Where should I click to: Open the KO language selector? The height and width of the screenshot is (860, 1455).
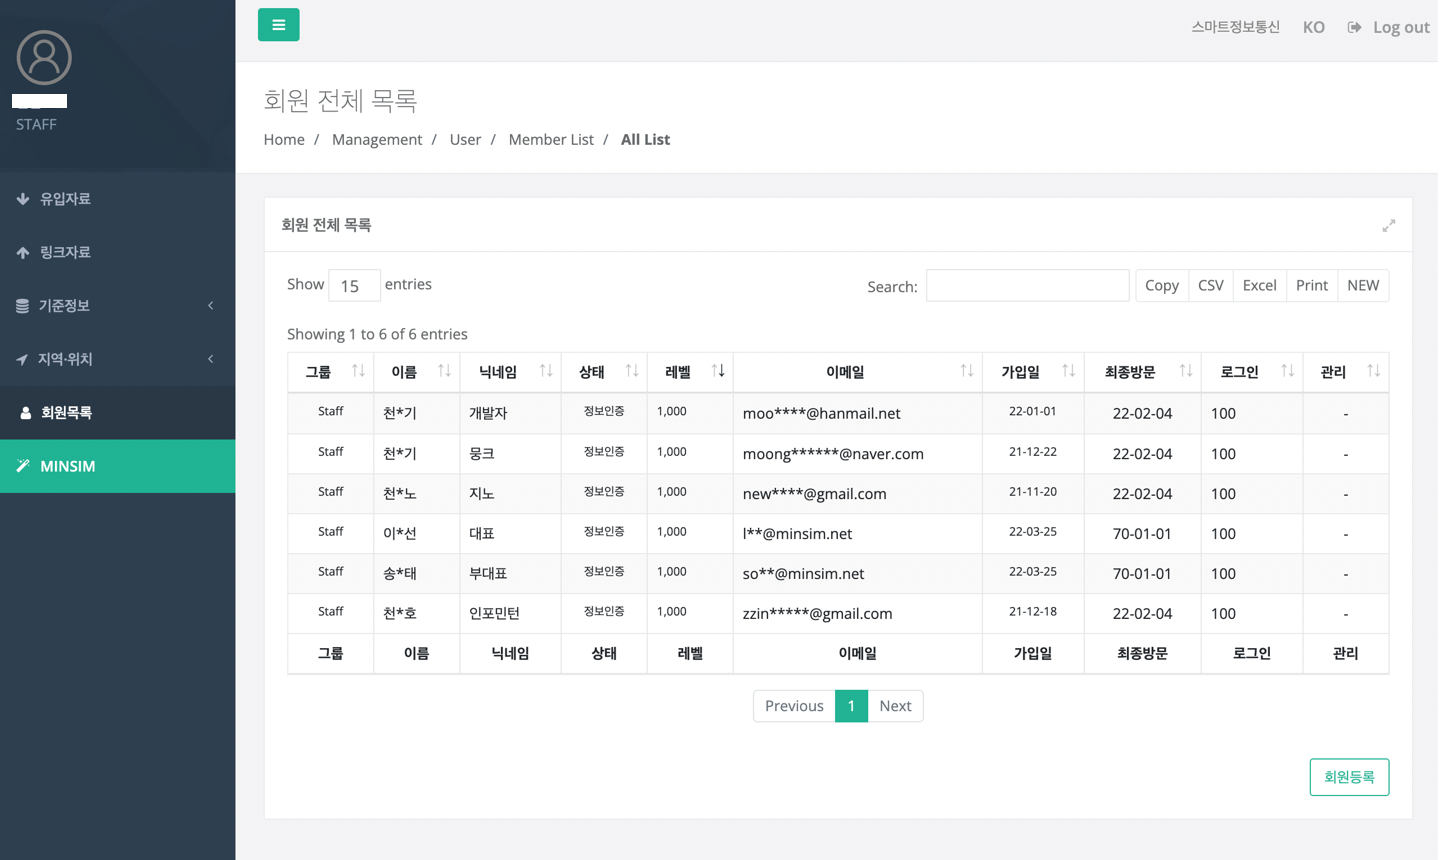coord(1314,27)
